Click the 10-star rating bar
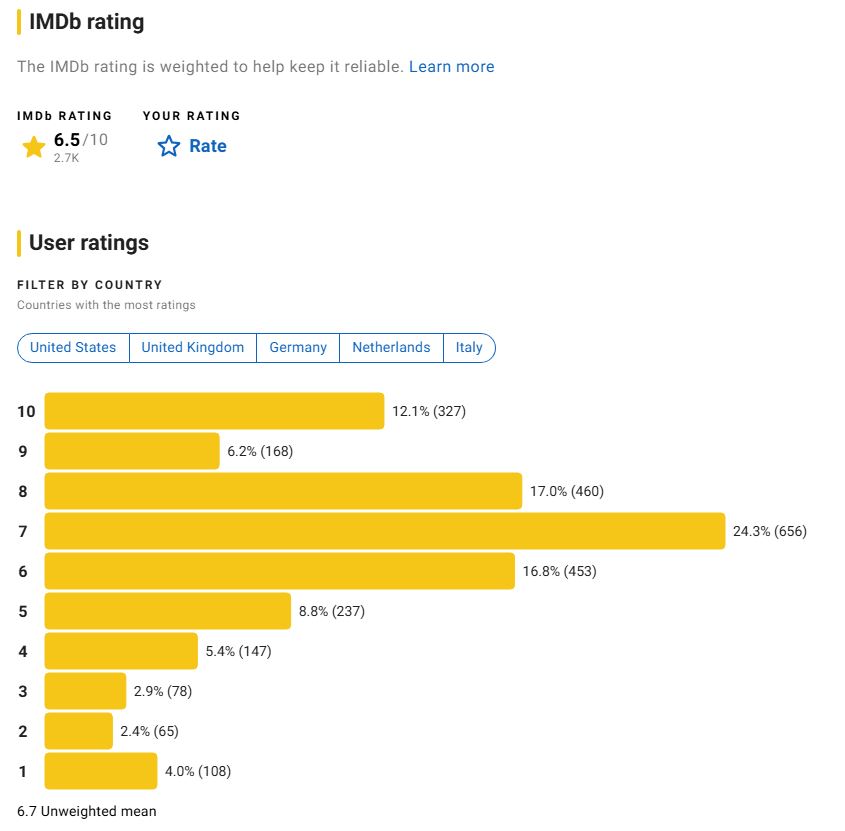 click(214, 411)
